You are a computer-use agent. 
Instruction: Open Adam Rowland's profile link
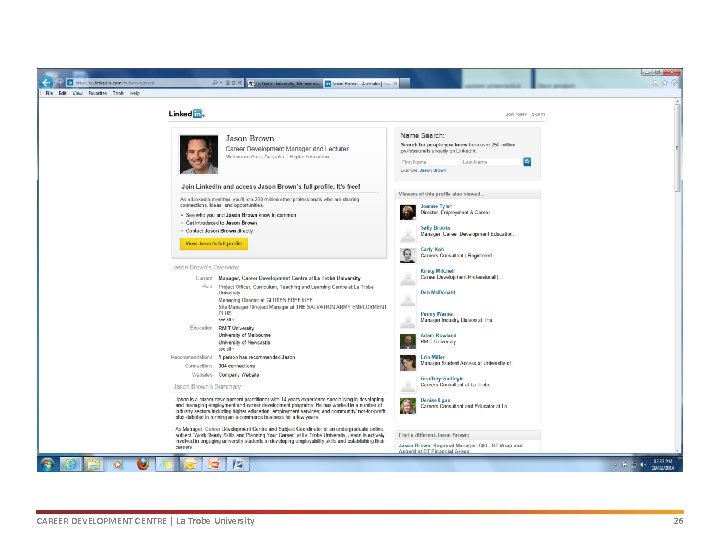click(x=439, y=336)
